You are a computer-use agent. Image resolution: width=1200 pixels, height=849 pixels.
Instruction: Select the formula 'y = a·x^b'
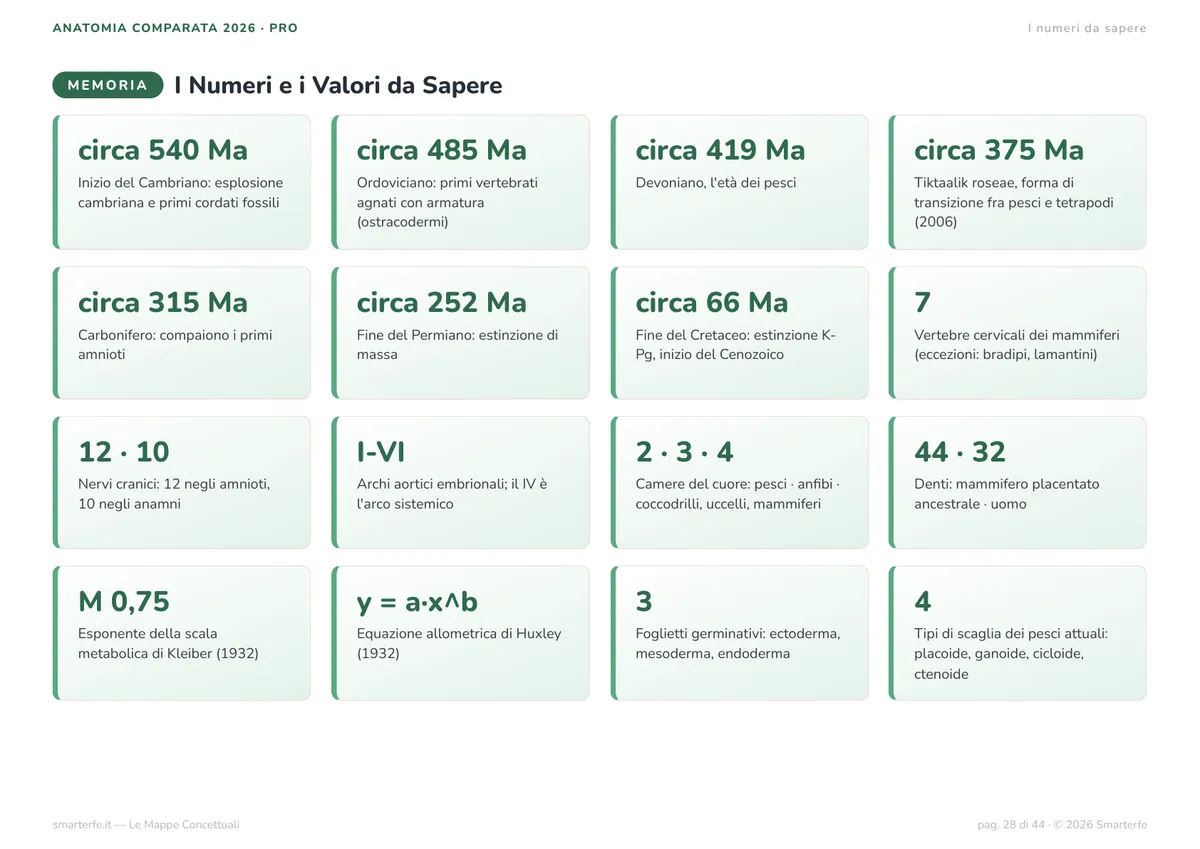pyautogui.click(x=418, y=602)
